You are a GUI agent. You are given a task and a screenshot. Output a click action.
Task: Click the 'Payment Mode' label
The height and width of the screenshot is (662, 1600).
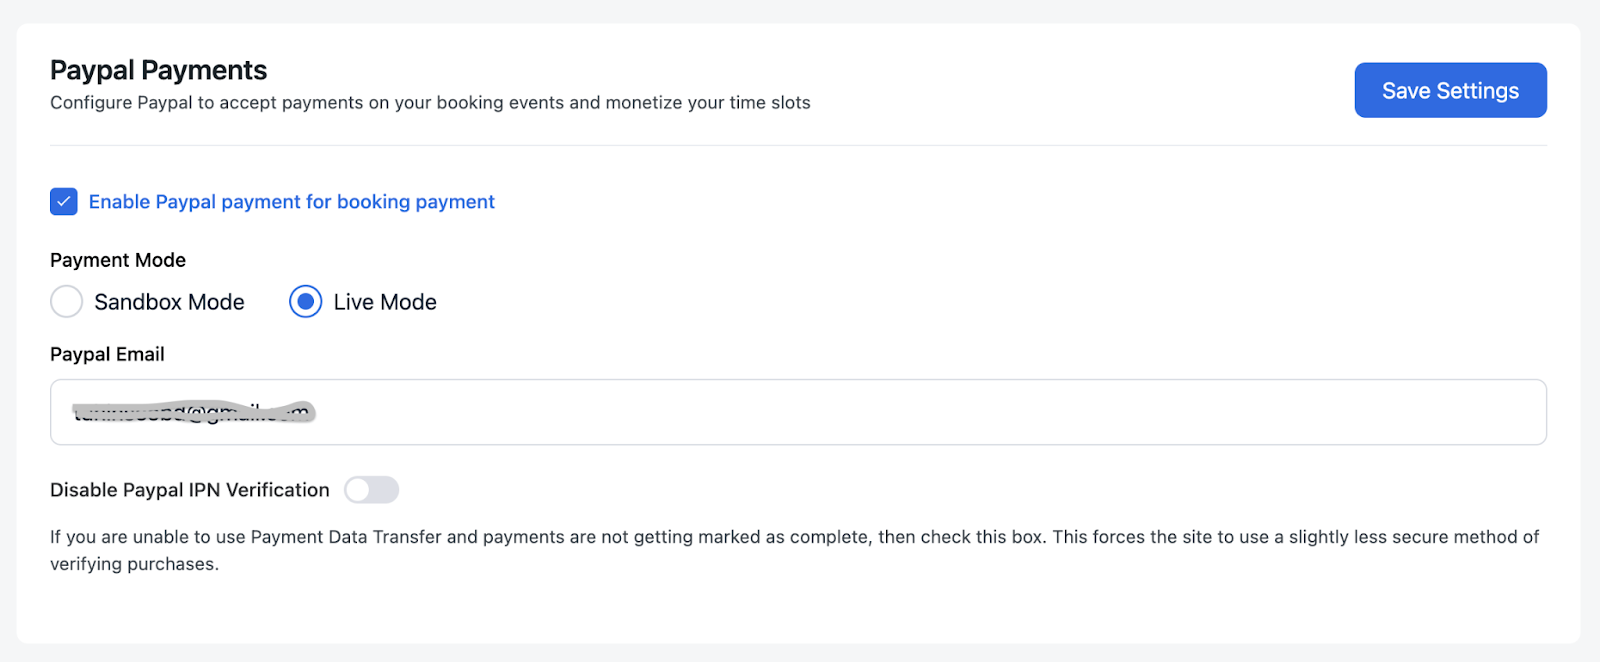tap(118, 260)
